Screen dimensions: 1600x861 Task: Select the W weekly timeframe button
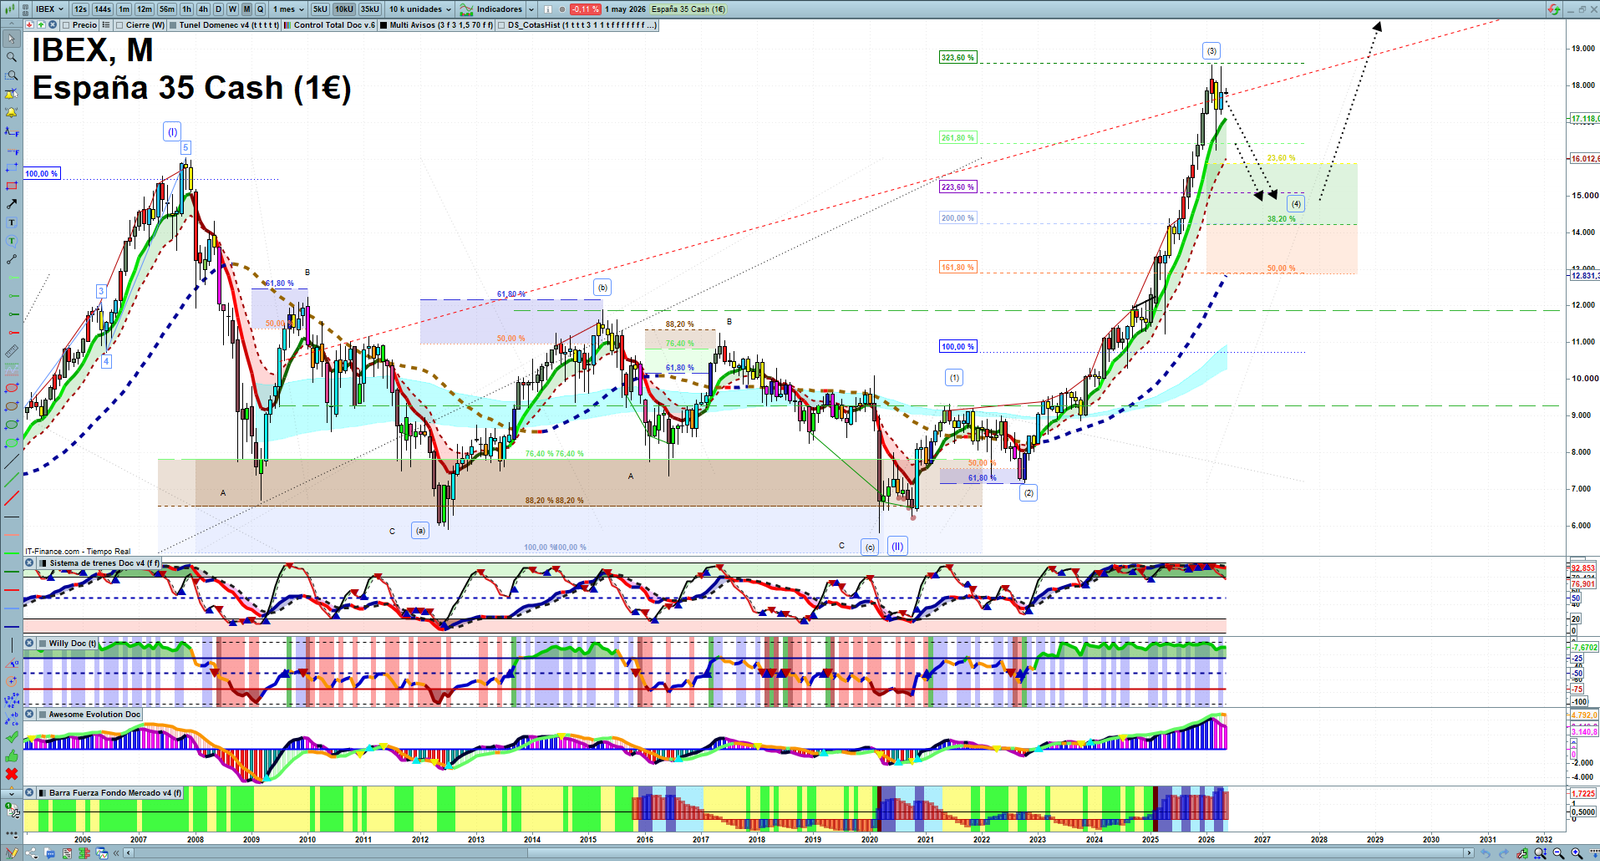[x=232, y=9]
